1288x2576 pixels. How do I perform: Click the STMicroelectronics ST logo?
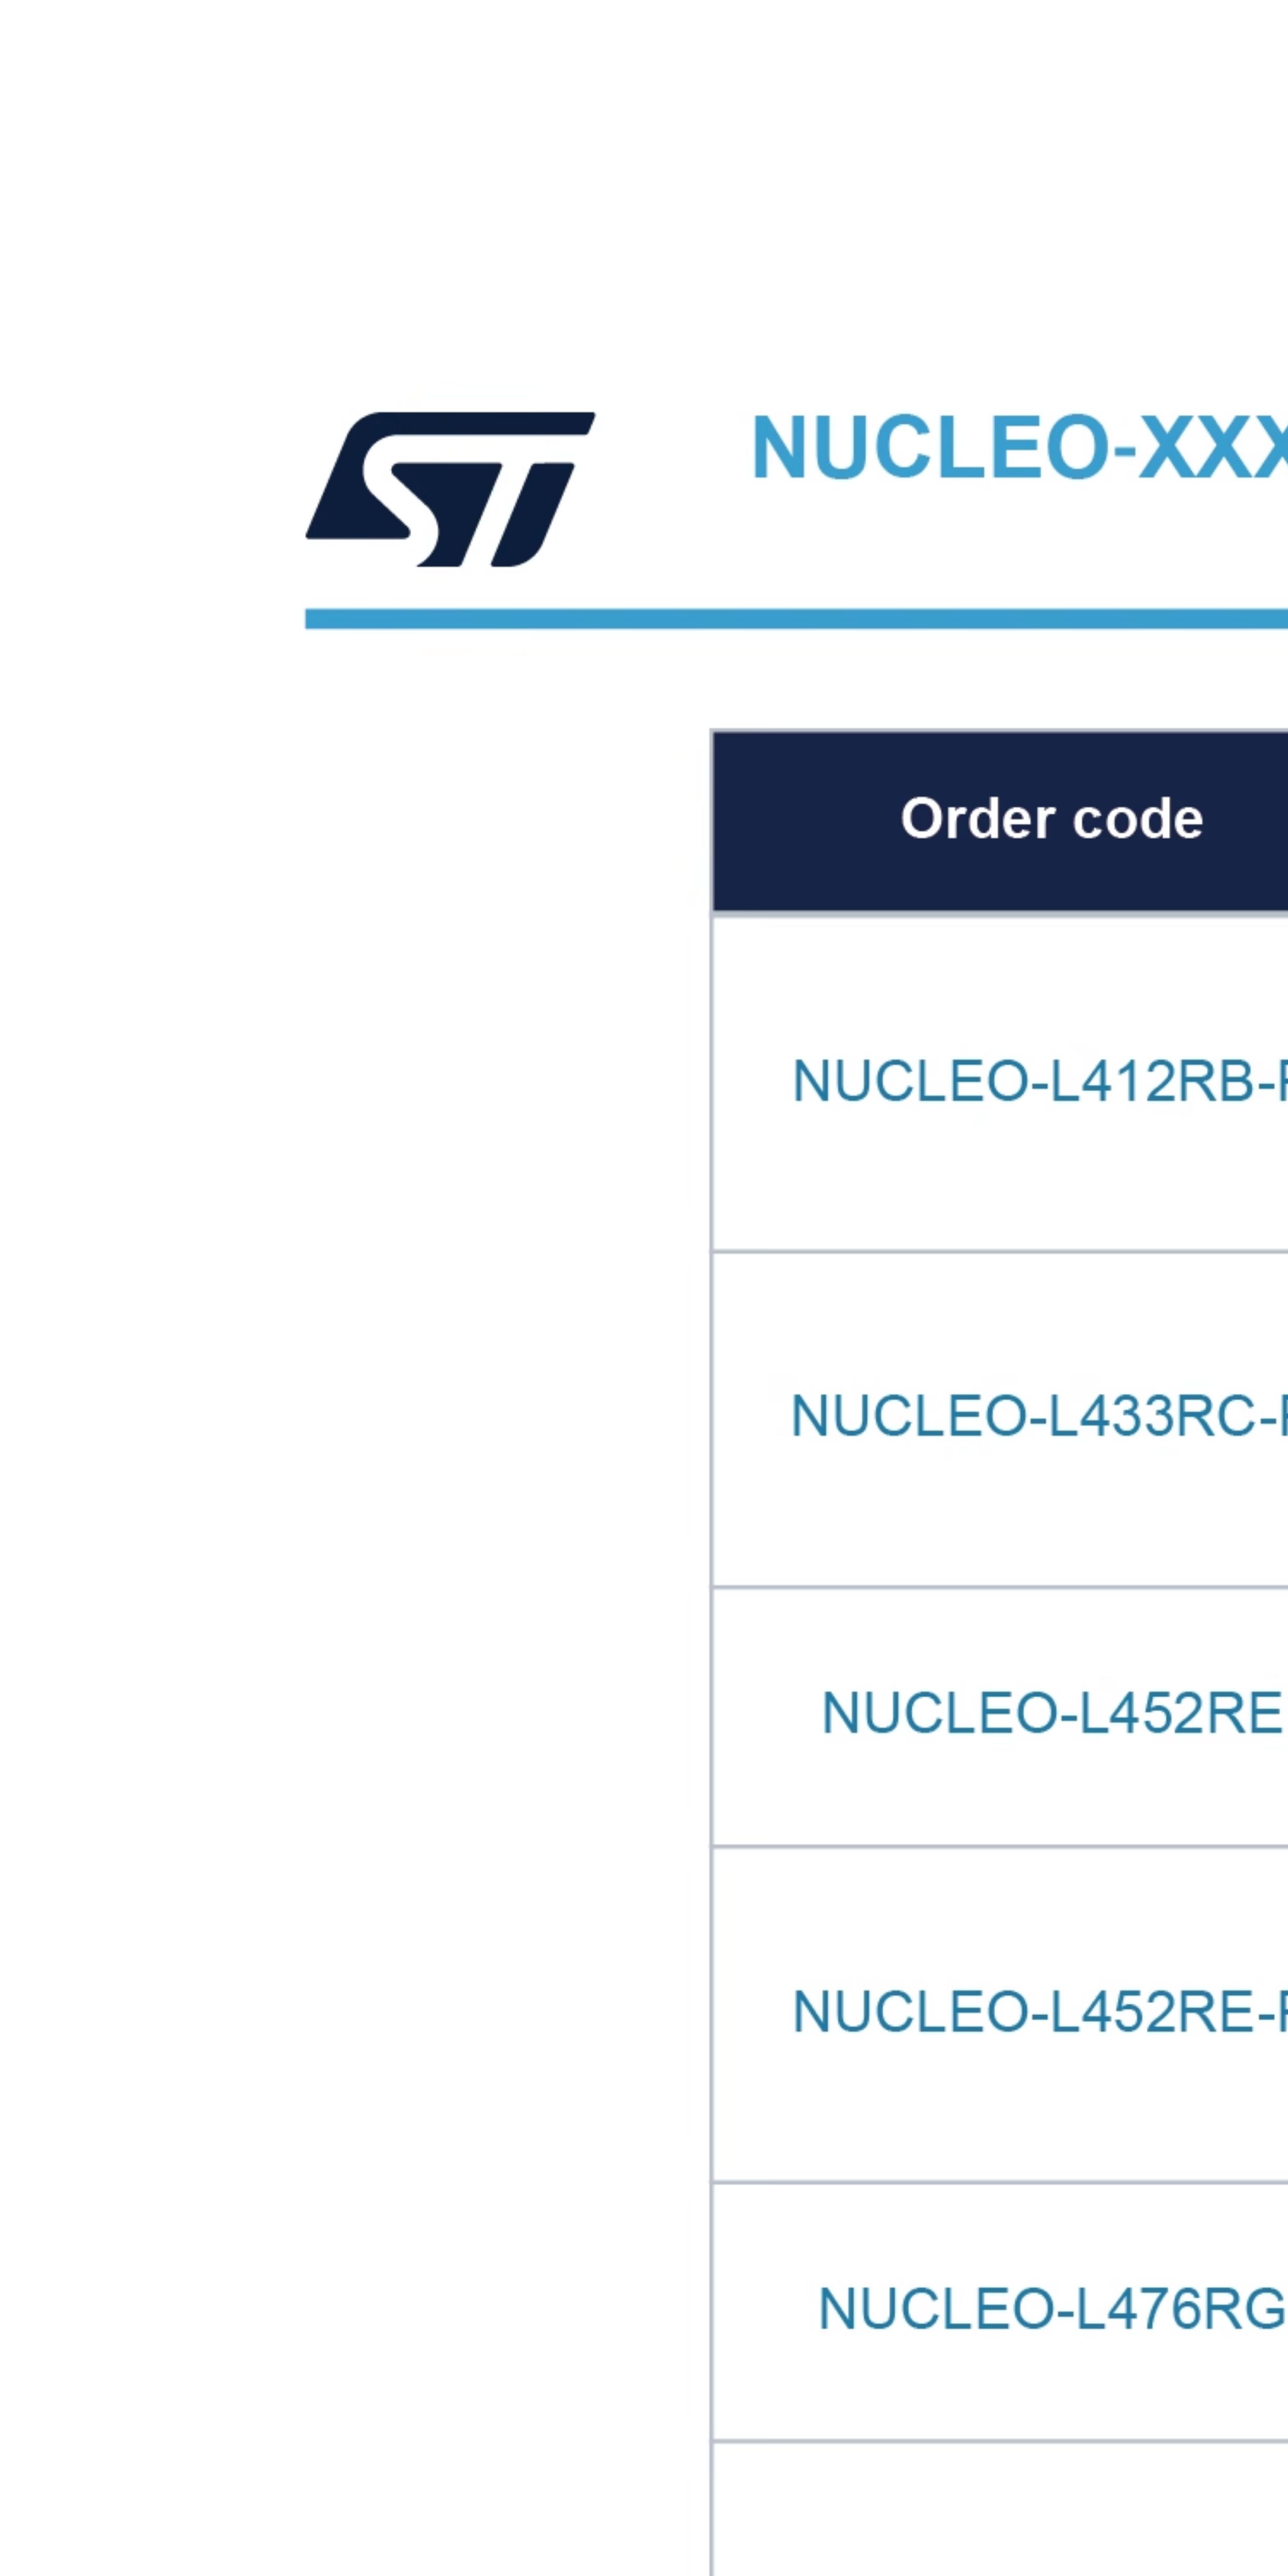coord(450,489)
